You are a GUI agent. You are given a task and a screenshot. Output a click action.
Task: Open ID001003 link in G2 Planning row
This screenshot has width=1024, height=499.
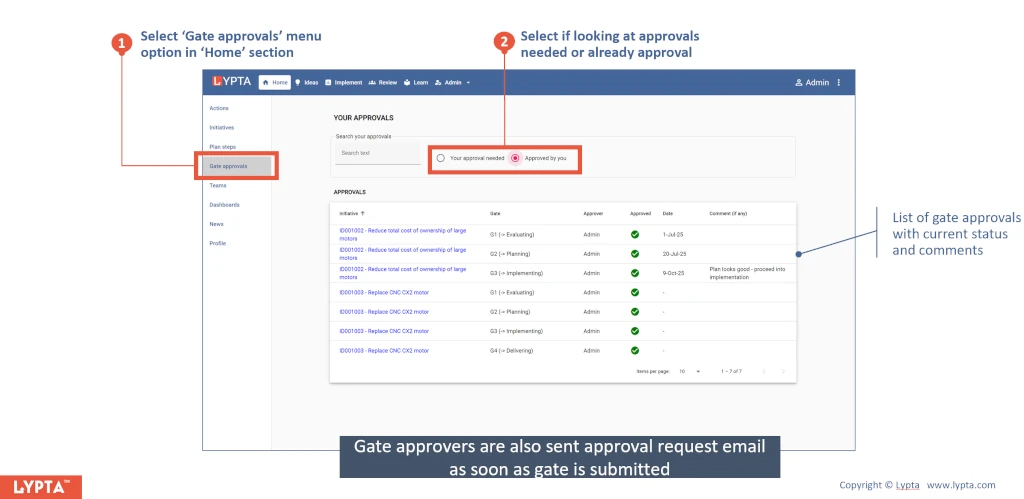[x=384, y=312]
